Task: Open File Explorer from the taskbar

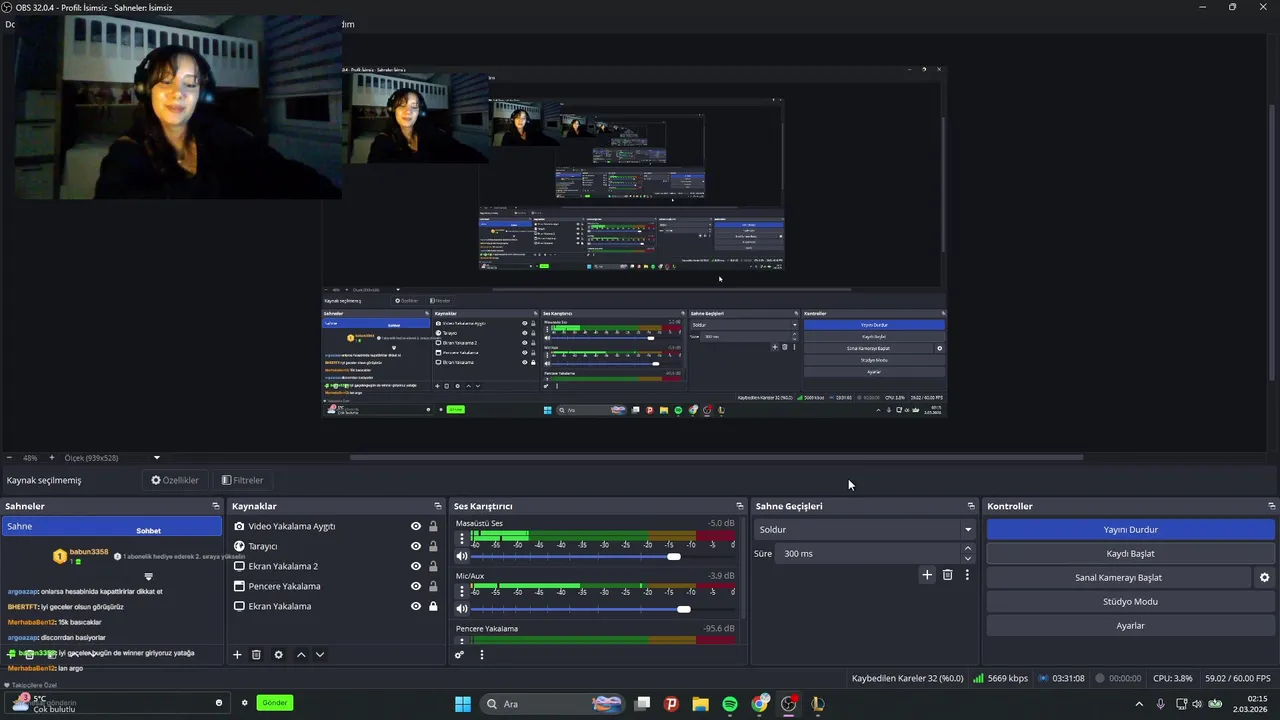Action: (700, 704)
